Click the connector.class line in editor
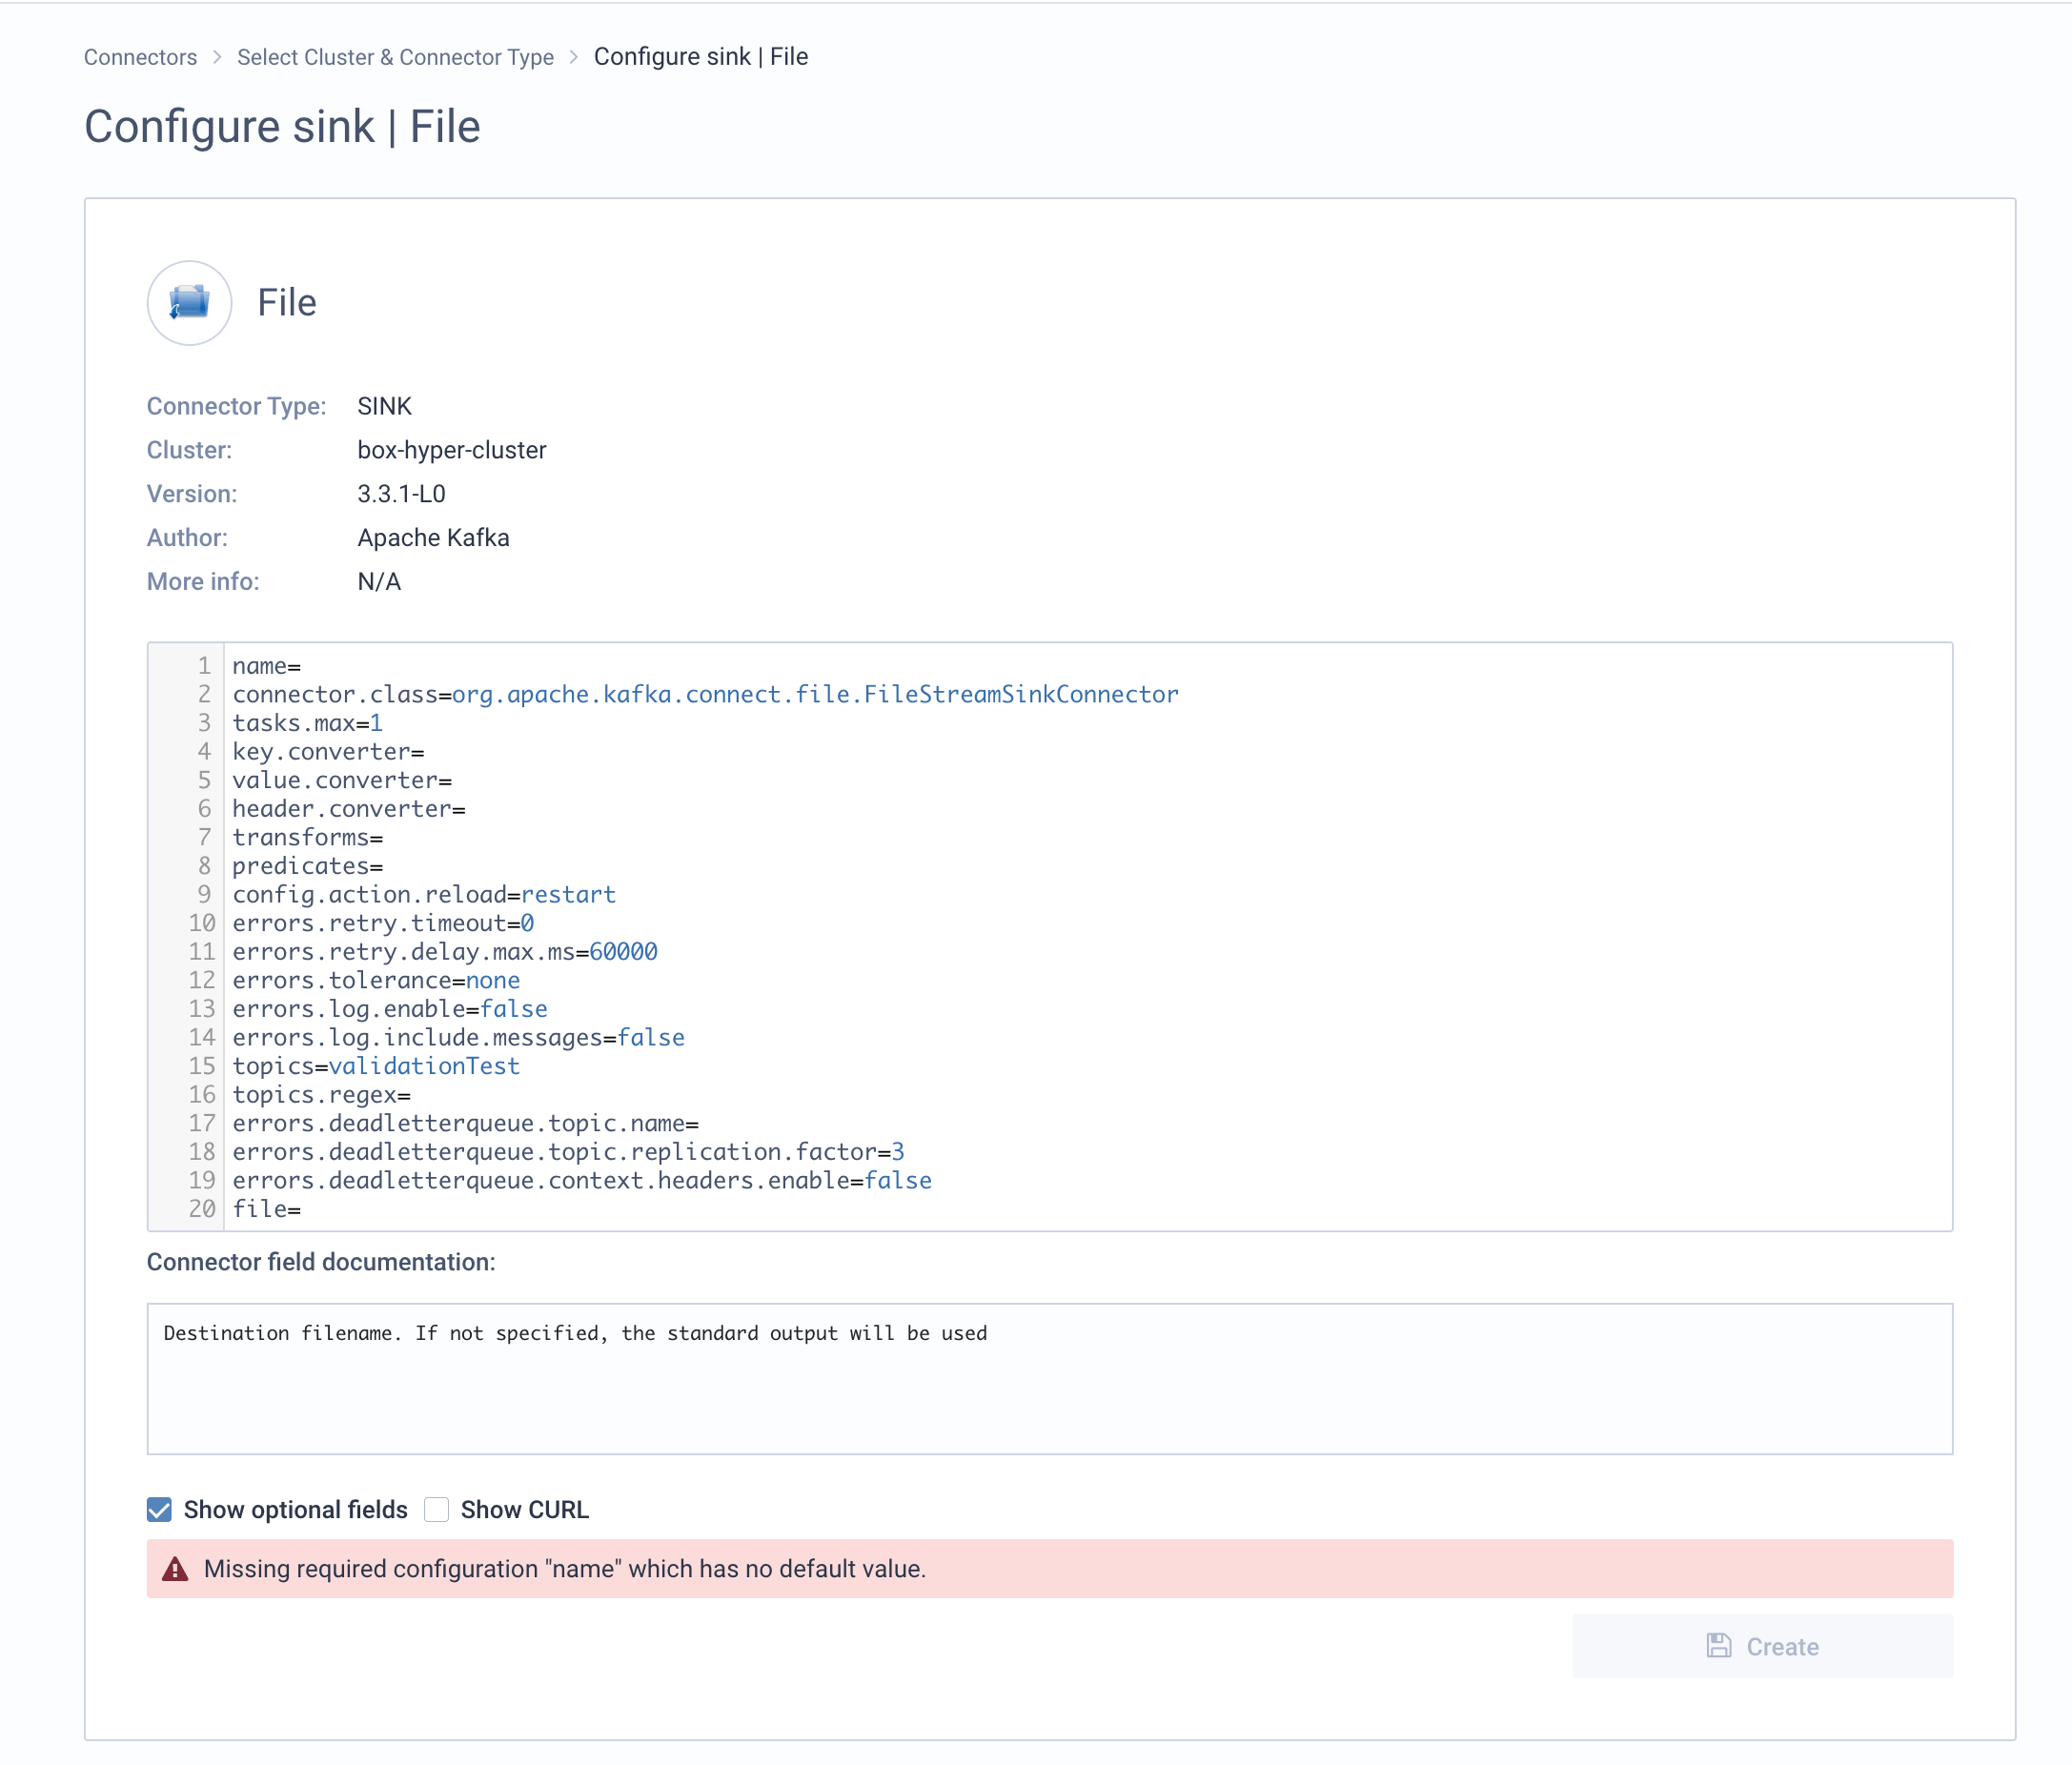Image resolution: width=2072 pixels, height=1765 pixels. coord(705,694)
